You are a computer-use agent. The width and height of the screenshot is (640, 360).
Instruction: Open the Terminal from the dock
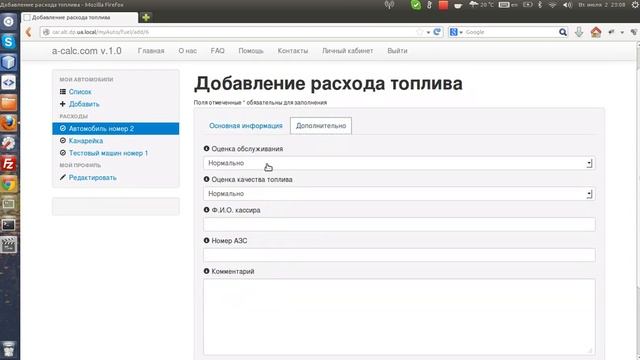click(x=9, y=225)
